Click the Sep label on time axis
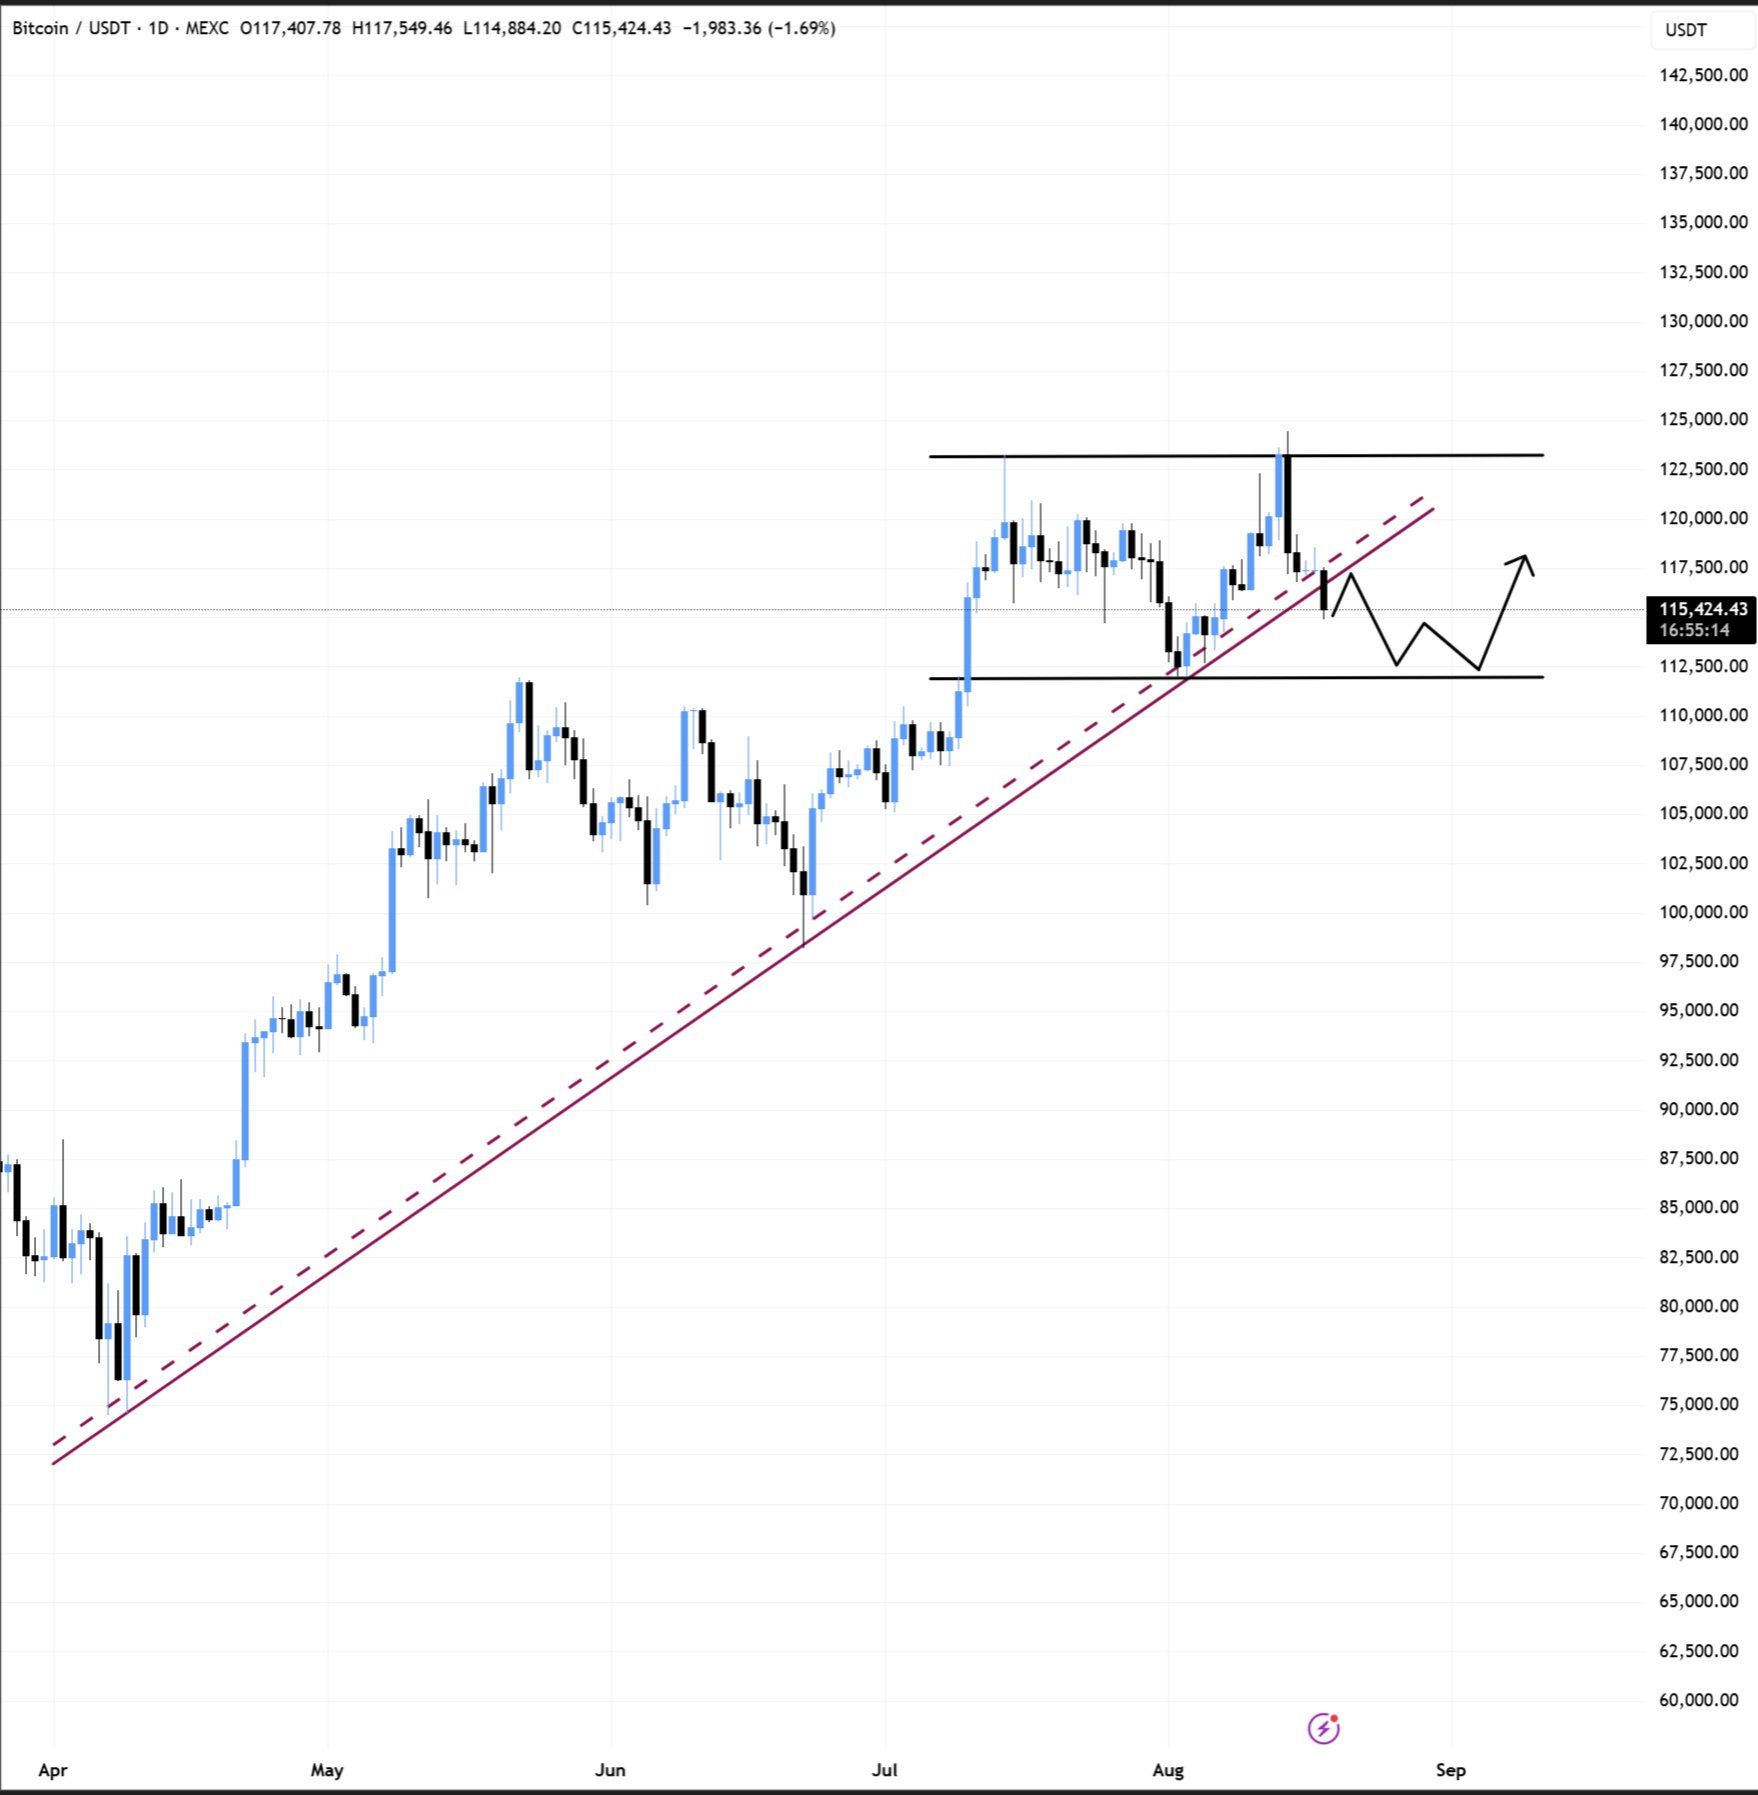The height and width of the screenshot is (1795, 1758). (1451, 1769)
